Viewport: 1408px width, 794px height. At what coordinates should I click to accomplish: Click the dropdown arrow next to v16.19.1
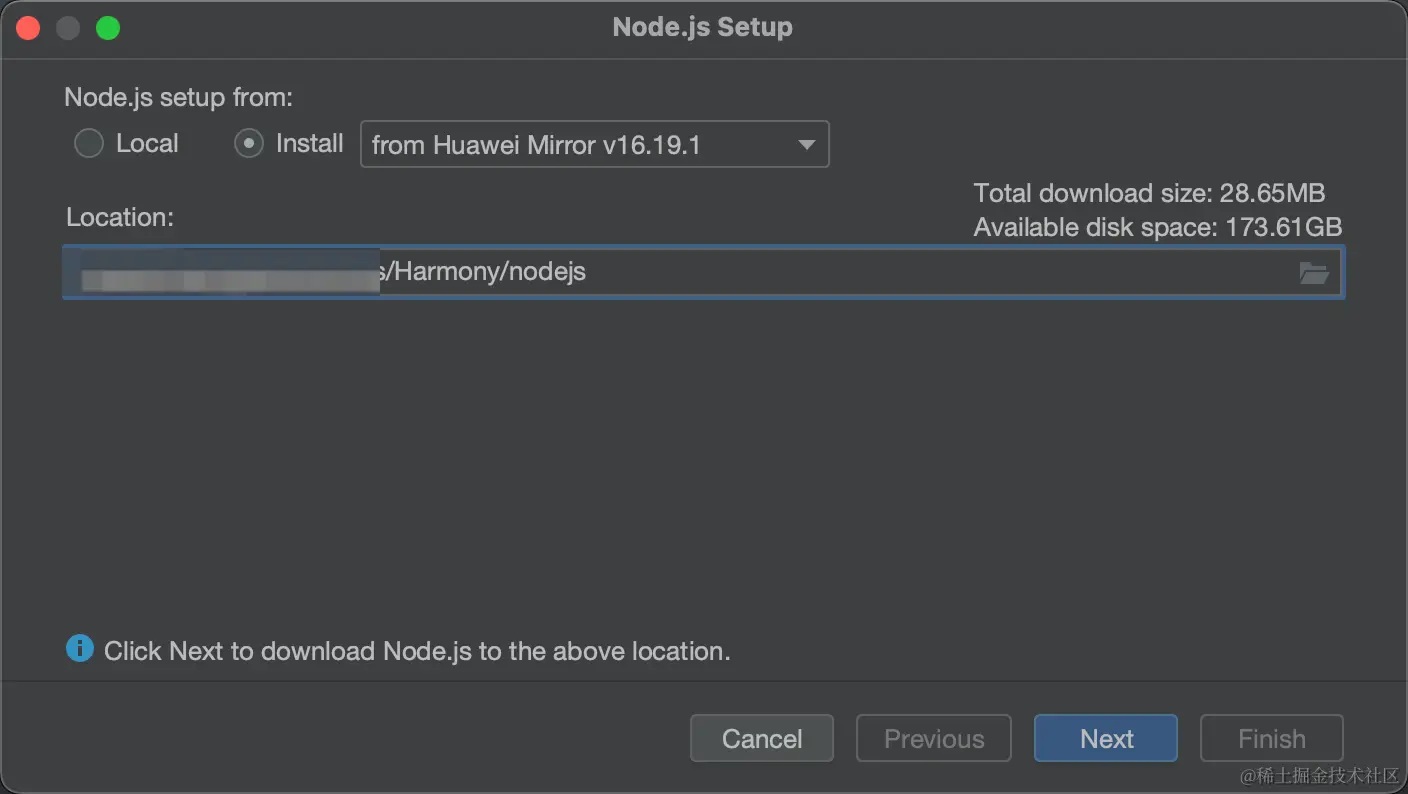pos(807,145)
